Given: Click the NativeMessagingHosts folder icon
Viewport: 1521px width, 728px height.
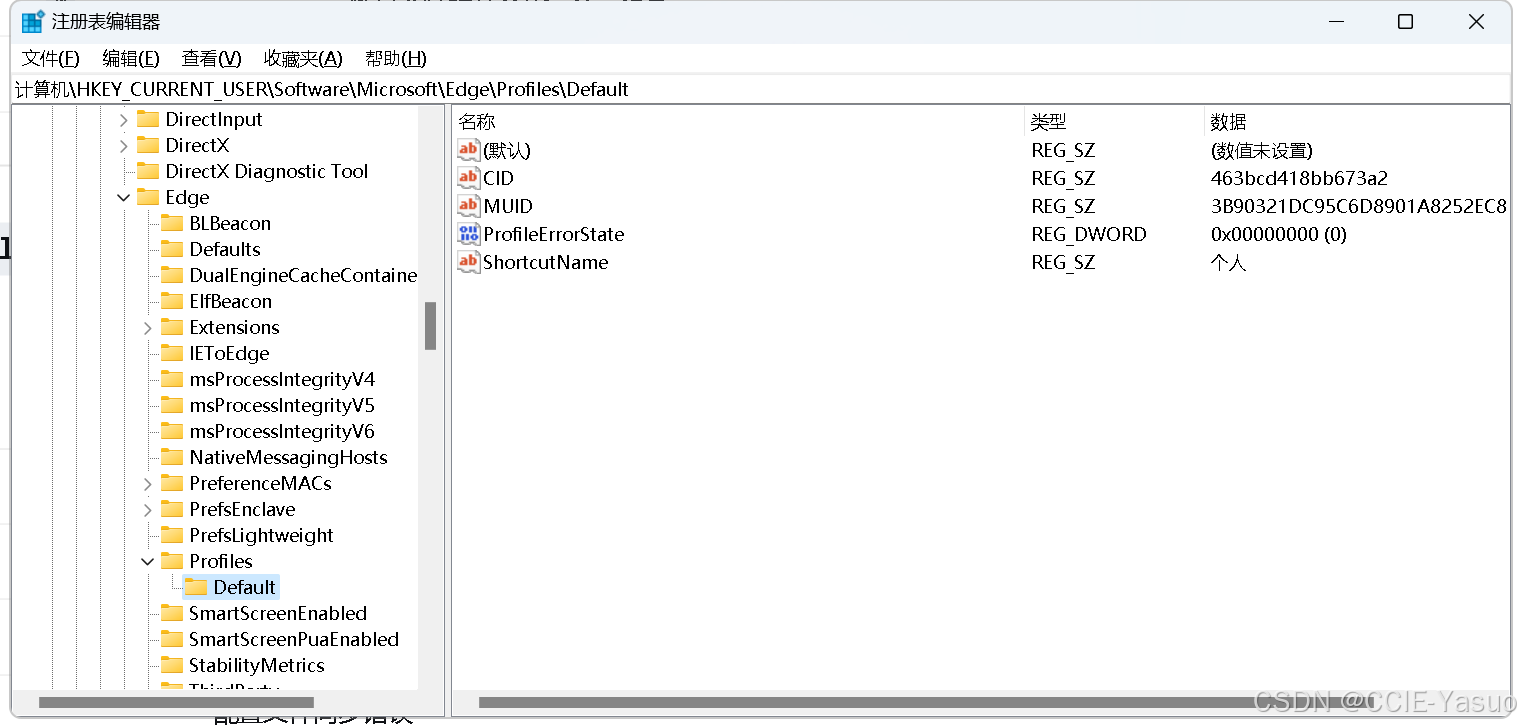Looking at the screenshot, I should (172, 457).
